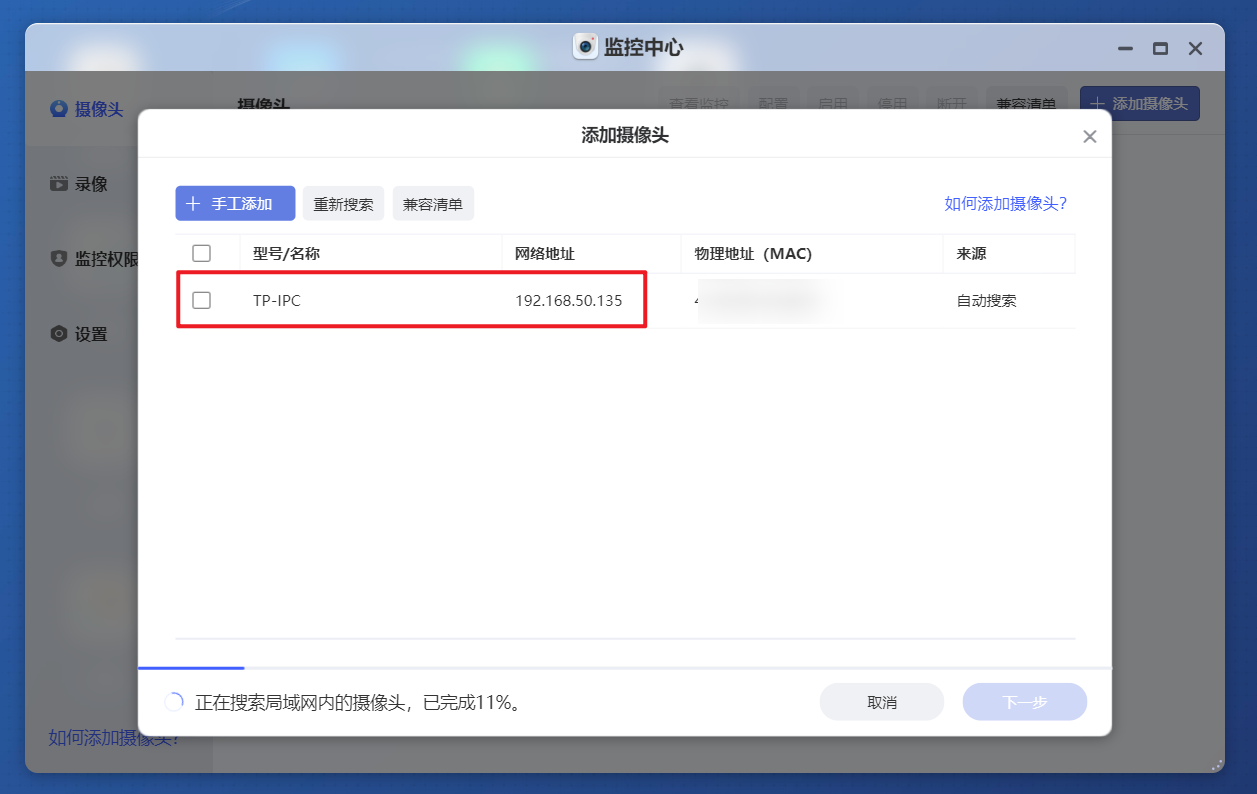
Task: Click the 下一步 next step button
Action: 1024,702
